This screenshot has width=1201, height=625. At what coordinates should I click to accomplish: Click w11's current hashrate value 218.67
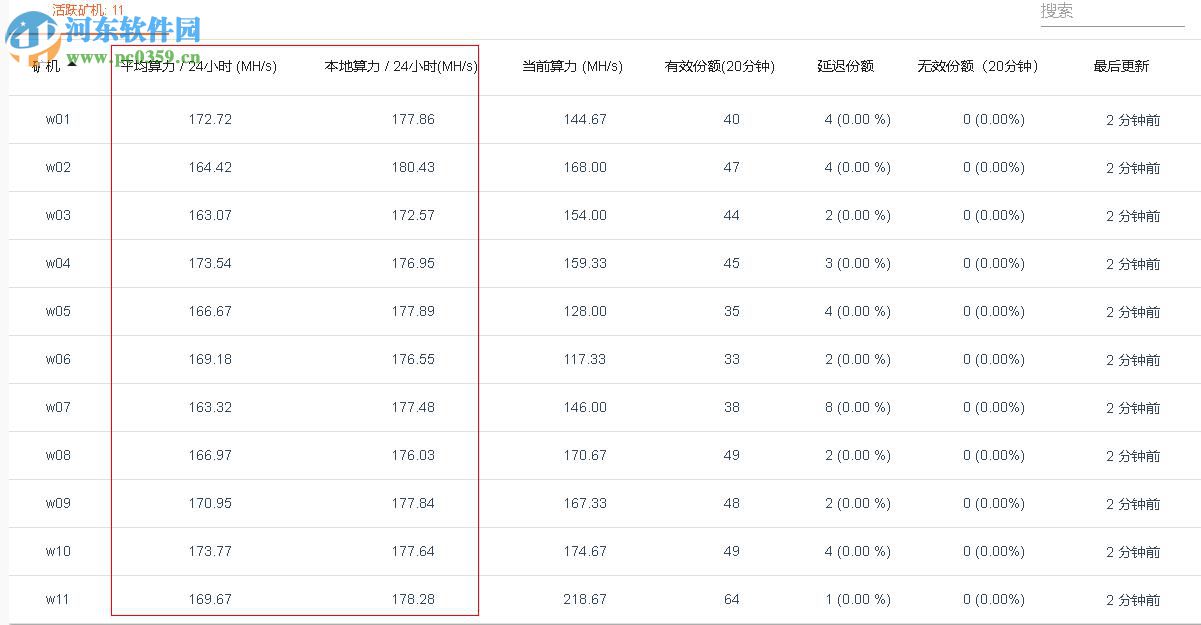[x=584, y=600]
